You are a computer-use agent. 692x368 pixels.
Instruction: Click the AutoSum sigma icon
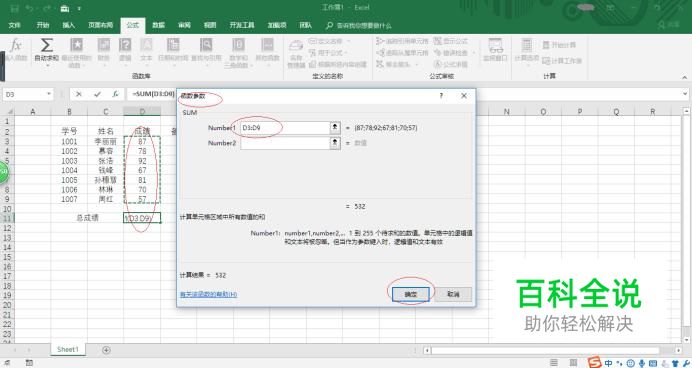coord(47,45)
